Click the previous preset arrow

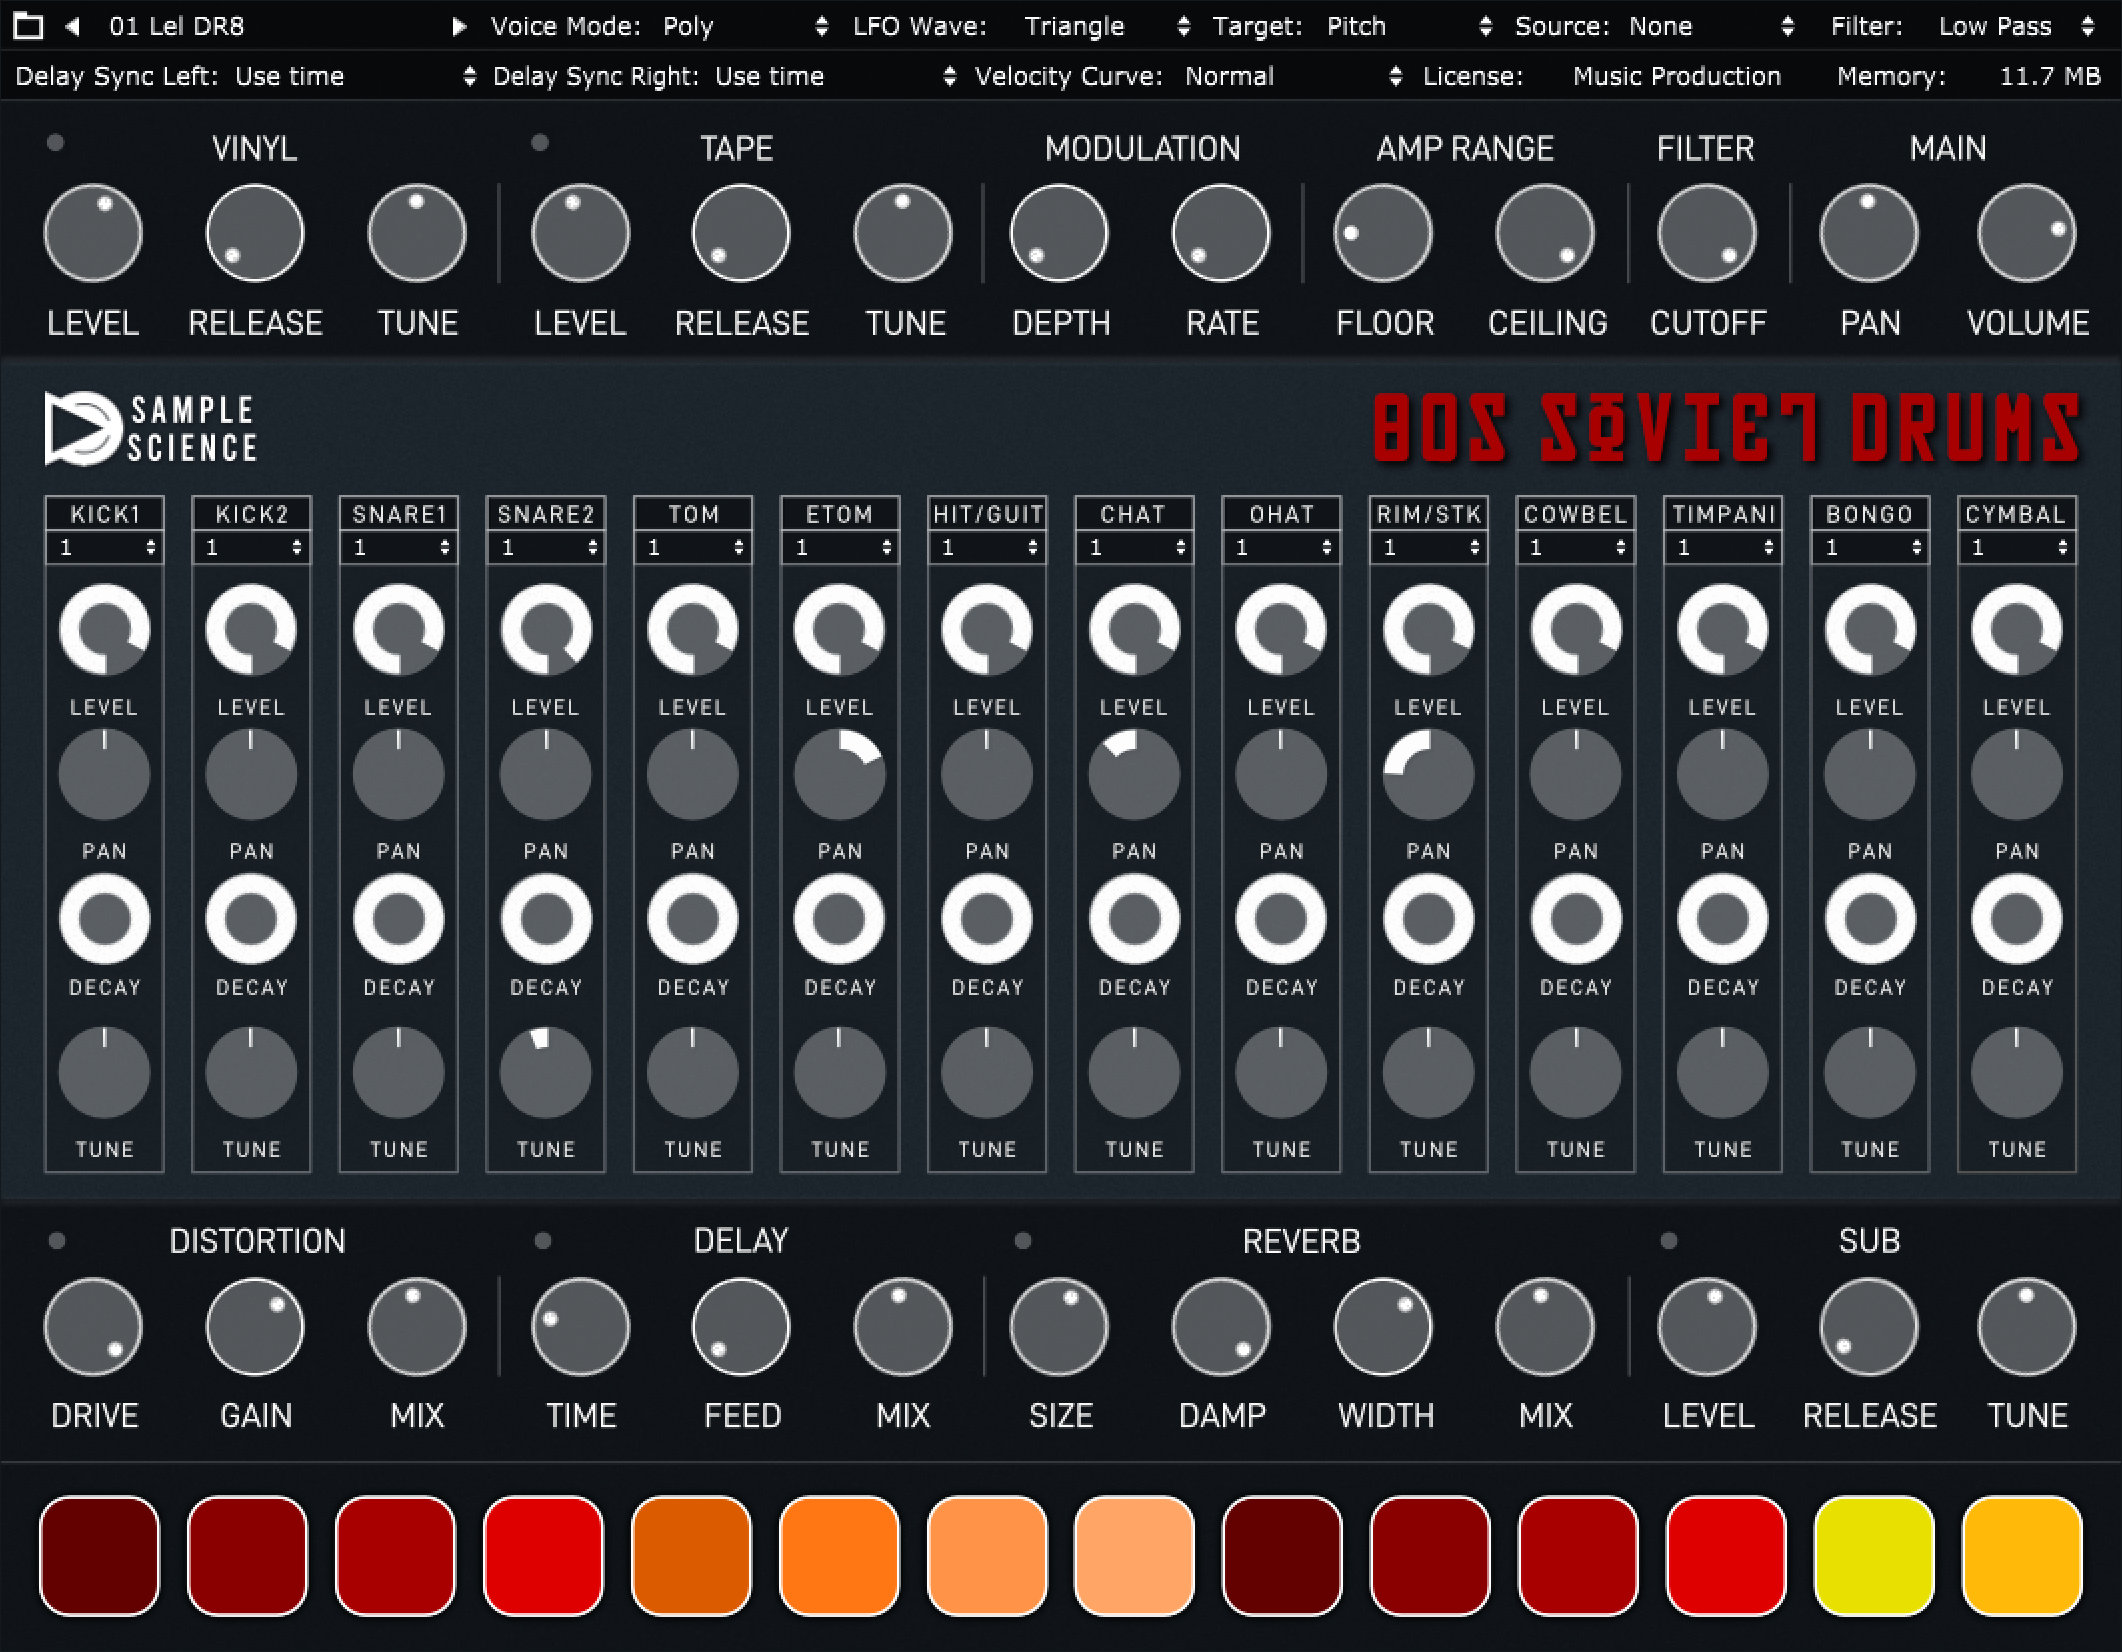coord(71,26)
